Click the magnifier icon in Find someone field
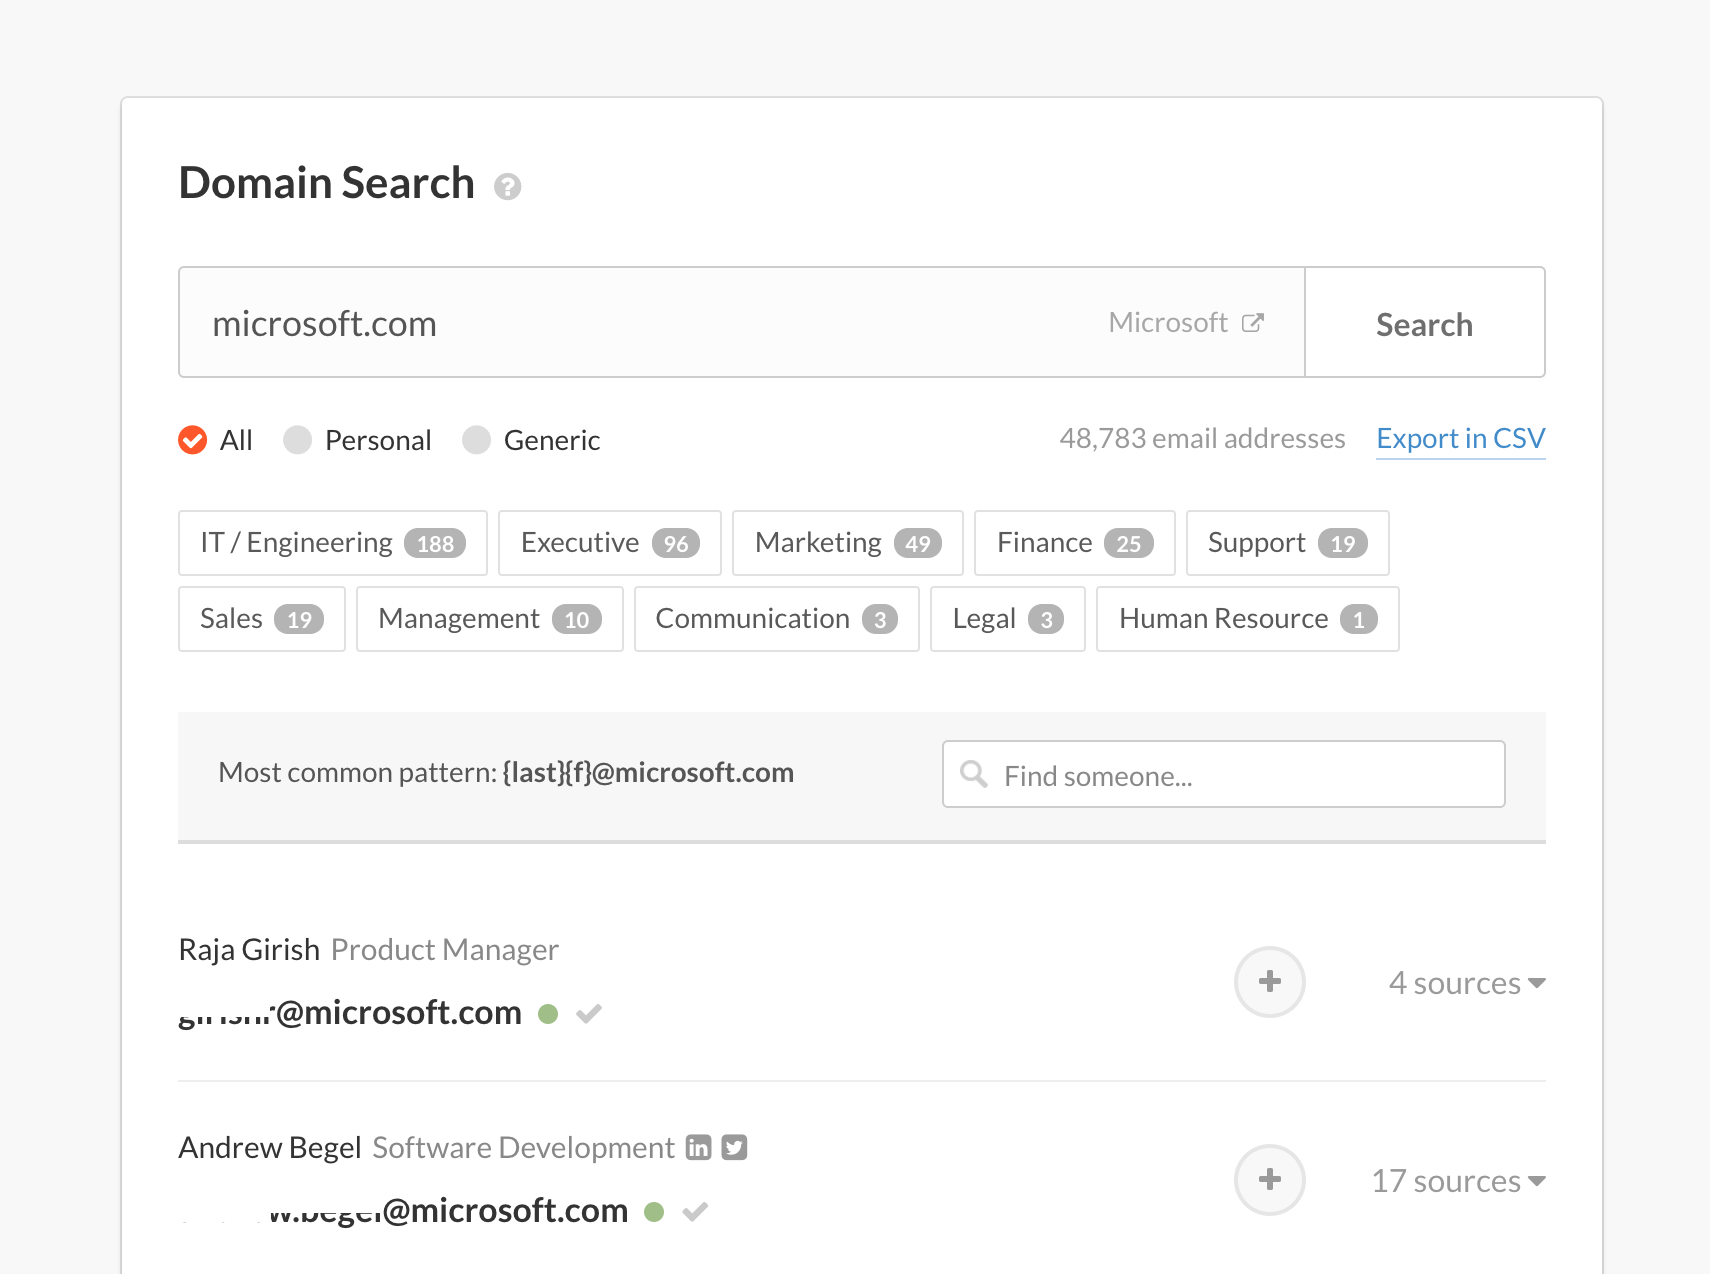The height and width of the screenshot is (1274, 1710). 973,774
